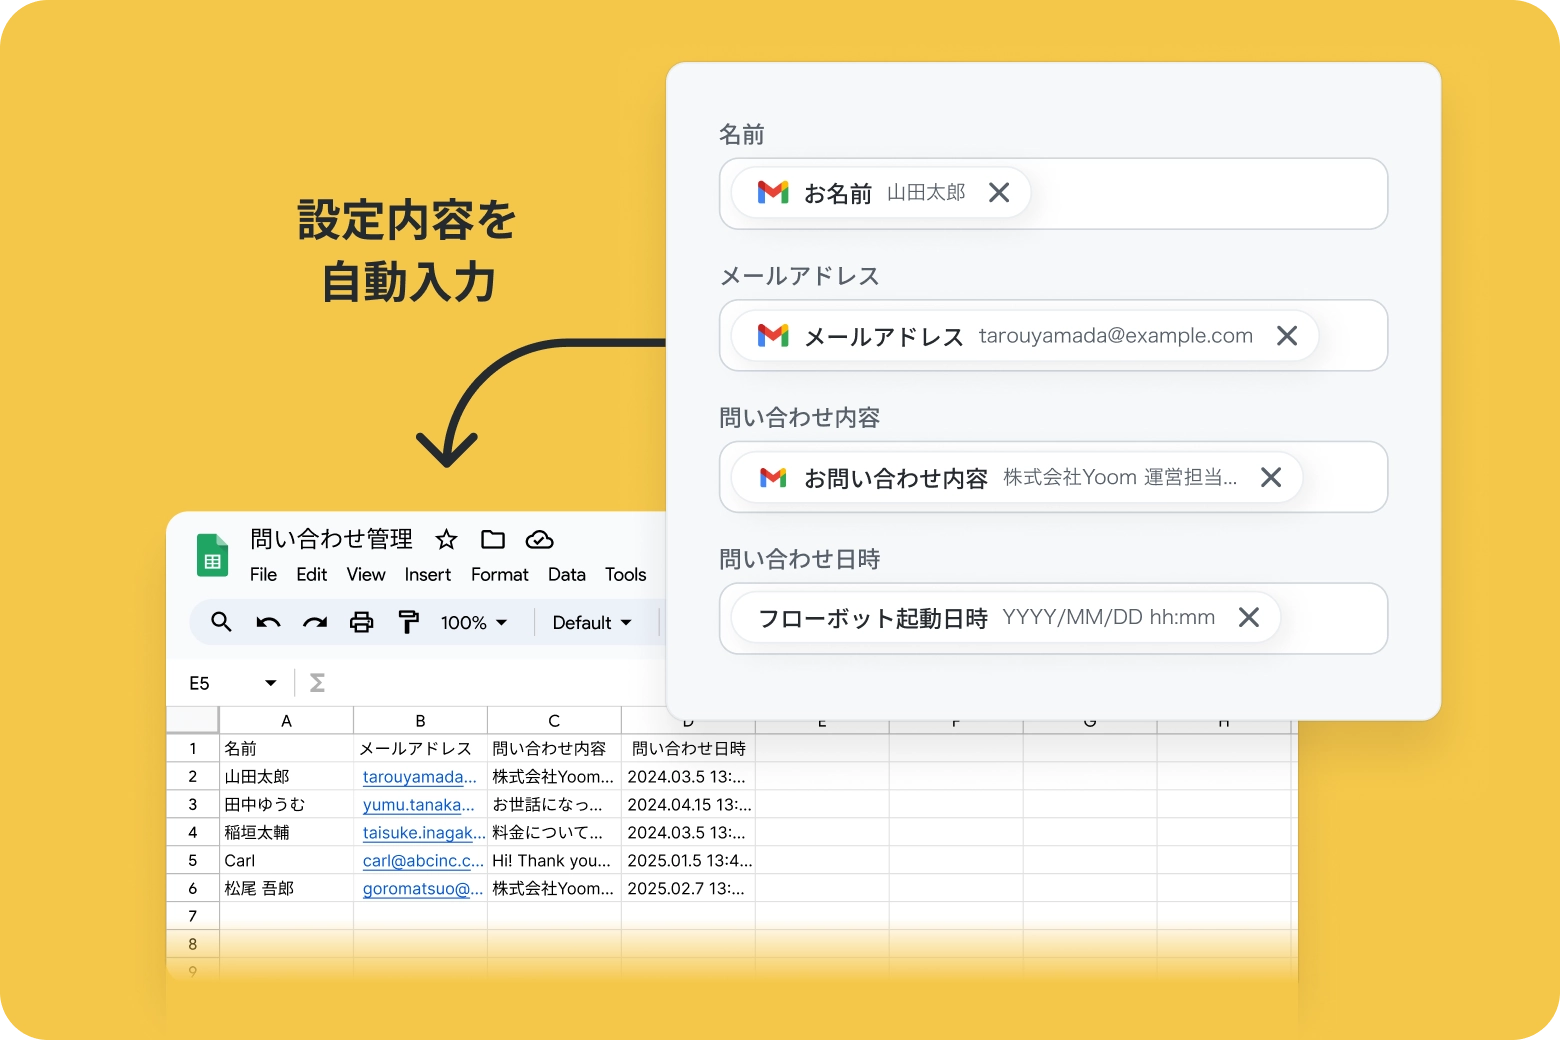Click the undo arrow icon
Screen dimensions: 1560x1040
click(268, 622)
